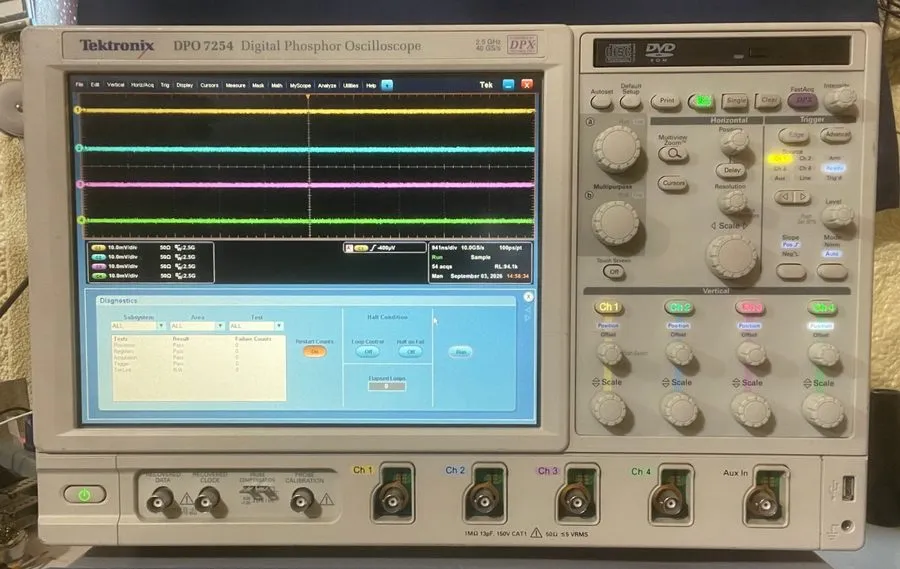Screen dimensions: 900x569
Task: Click the horizontal Resolution knob
Action: (x=732, y=201)
